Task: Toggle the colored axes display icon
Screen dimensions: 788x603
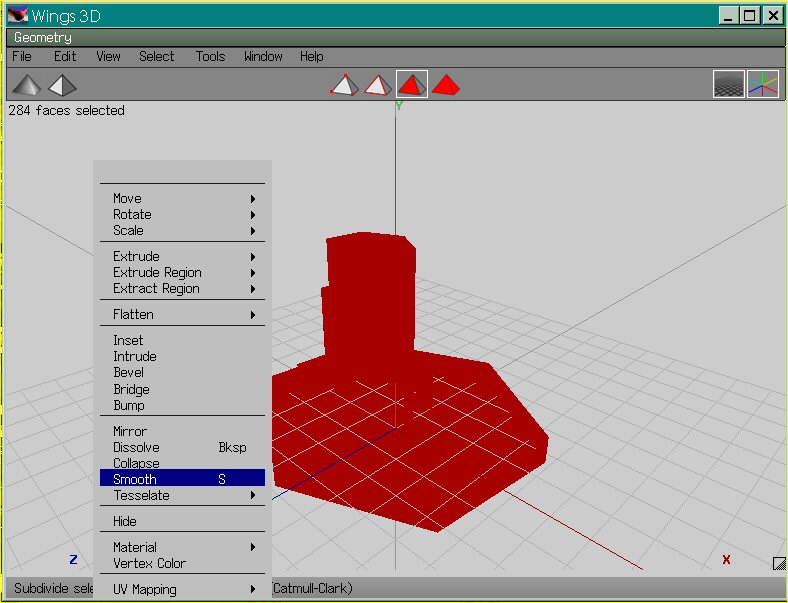Action: pyautogui.click(x=763, y=85)
